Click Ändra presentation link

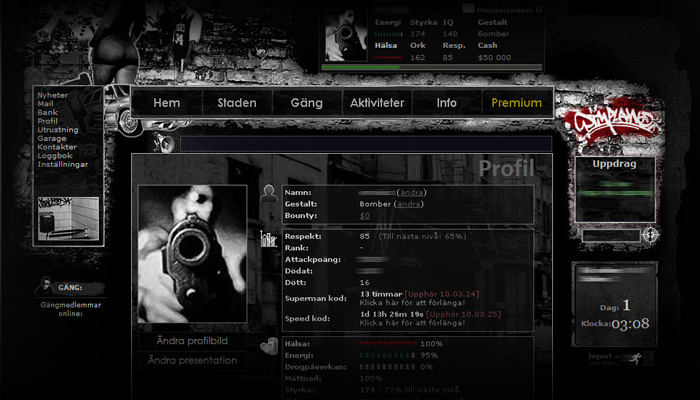(192, 360)
